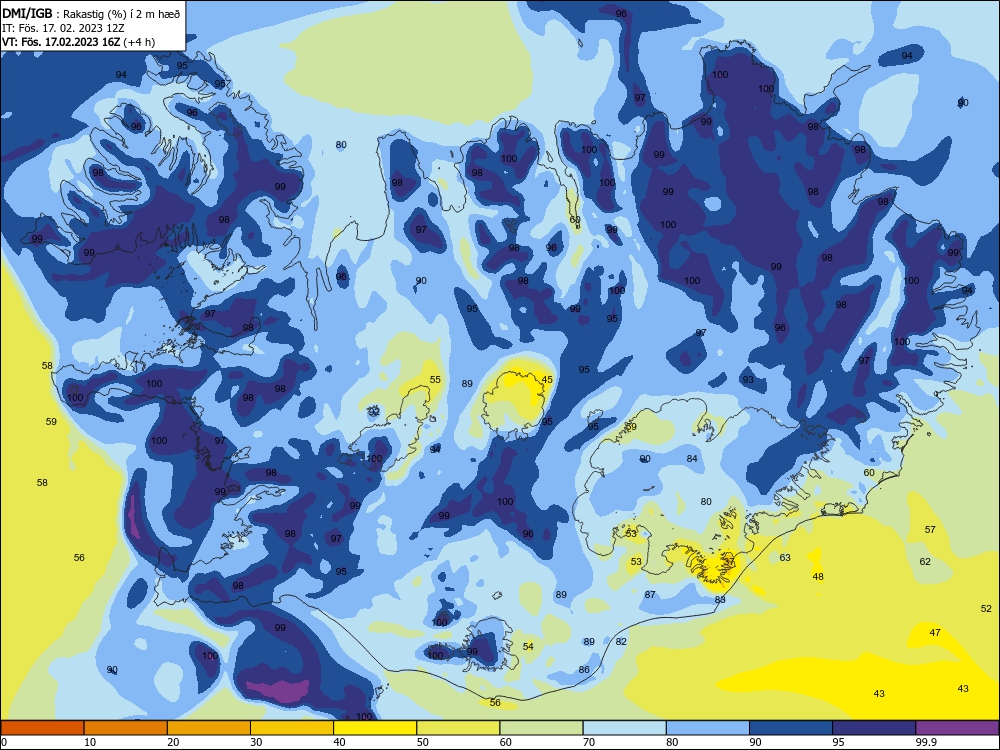The height and width of the screenshot is (750, 1000).
Task: Click the map value '87'
Action: 650,594
